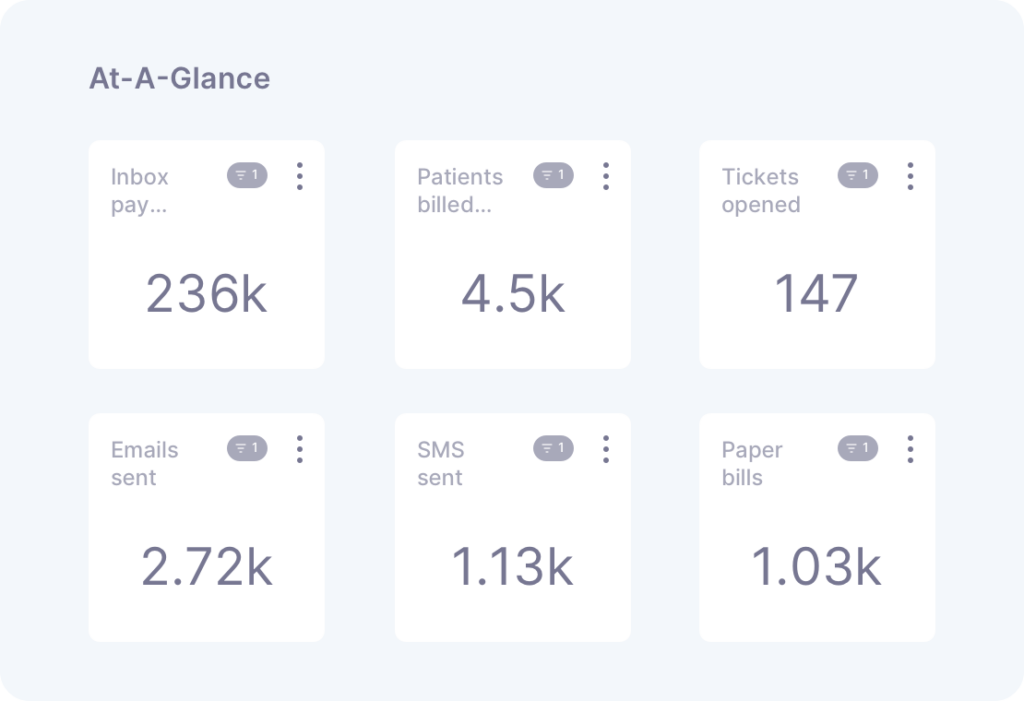Image resolution: width=1024 pixels, height=701 pixels.
Task: Select the 4.5k patients billed value
Action: coord(513,294)
